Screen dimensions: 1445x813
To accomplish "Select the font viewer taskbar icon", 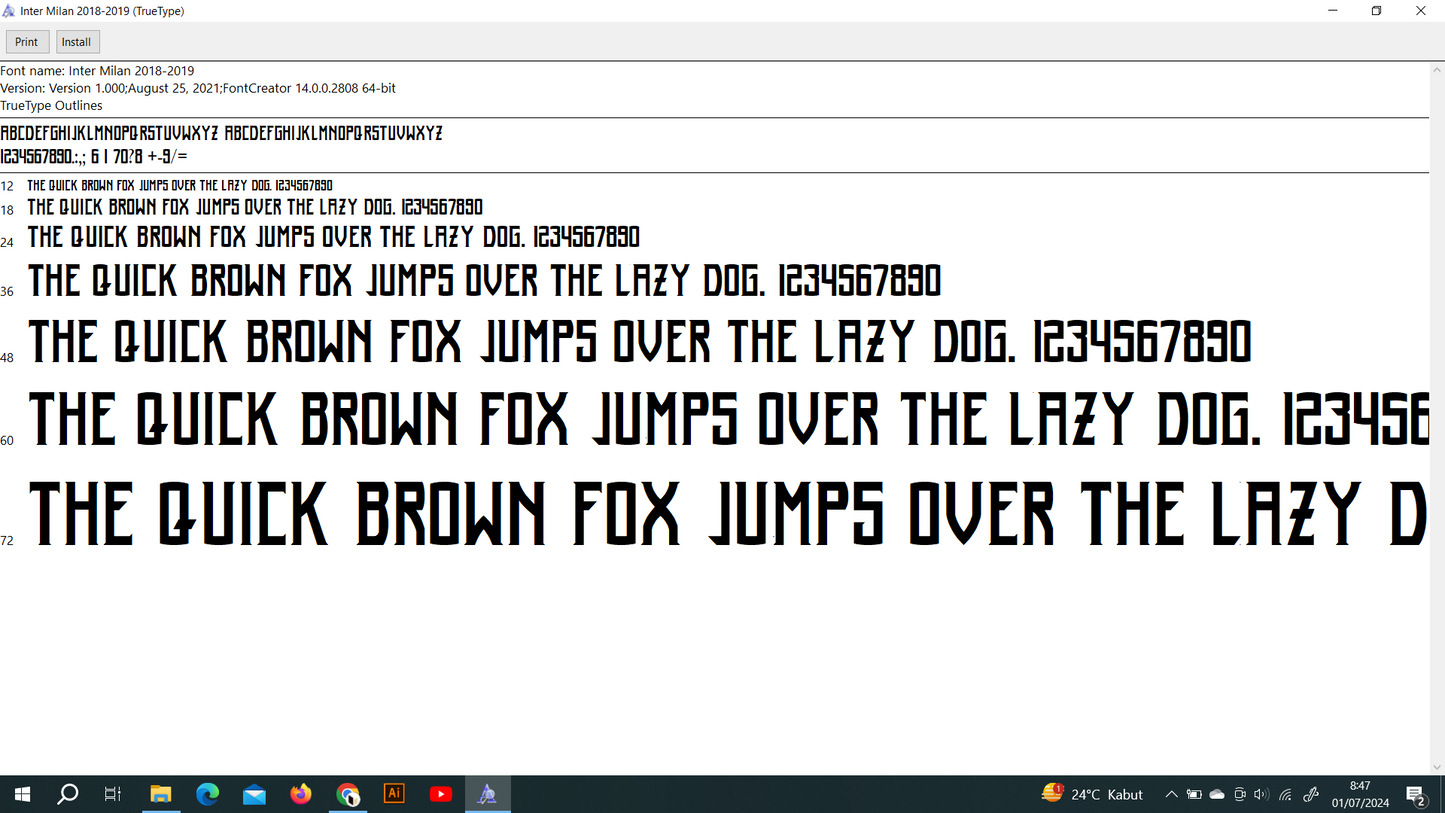I will click(x=487, y=794).
